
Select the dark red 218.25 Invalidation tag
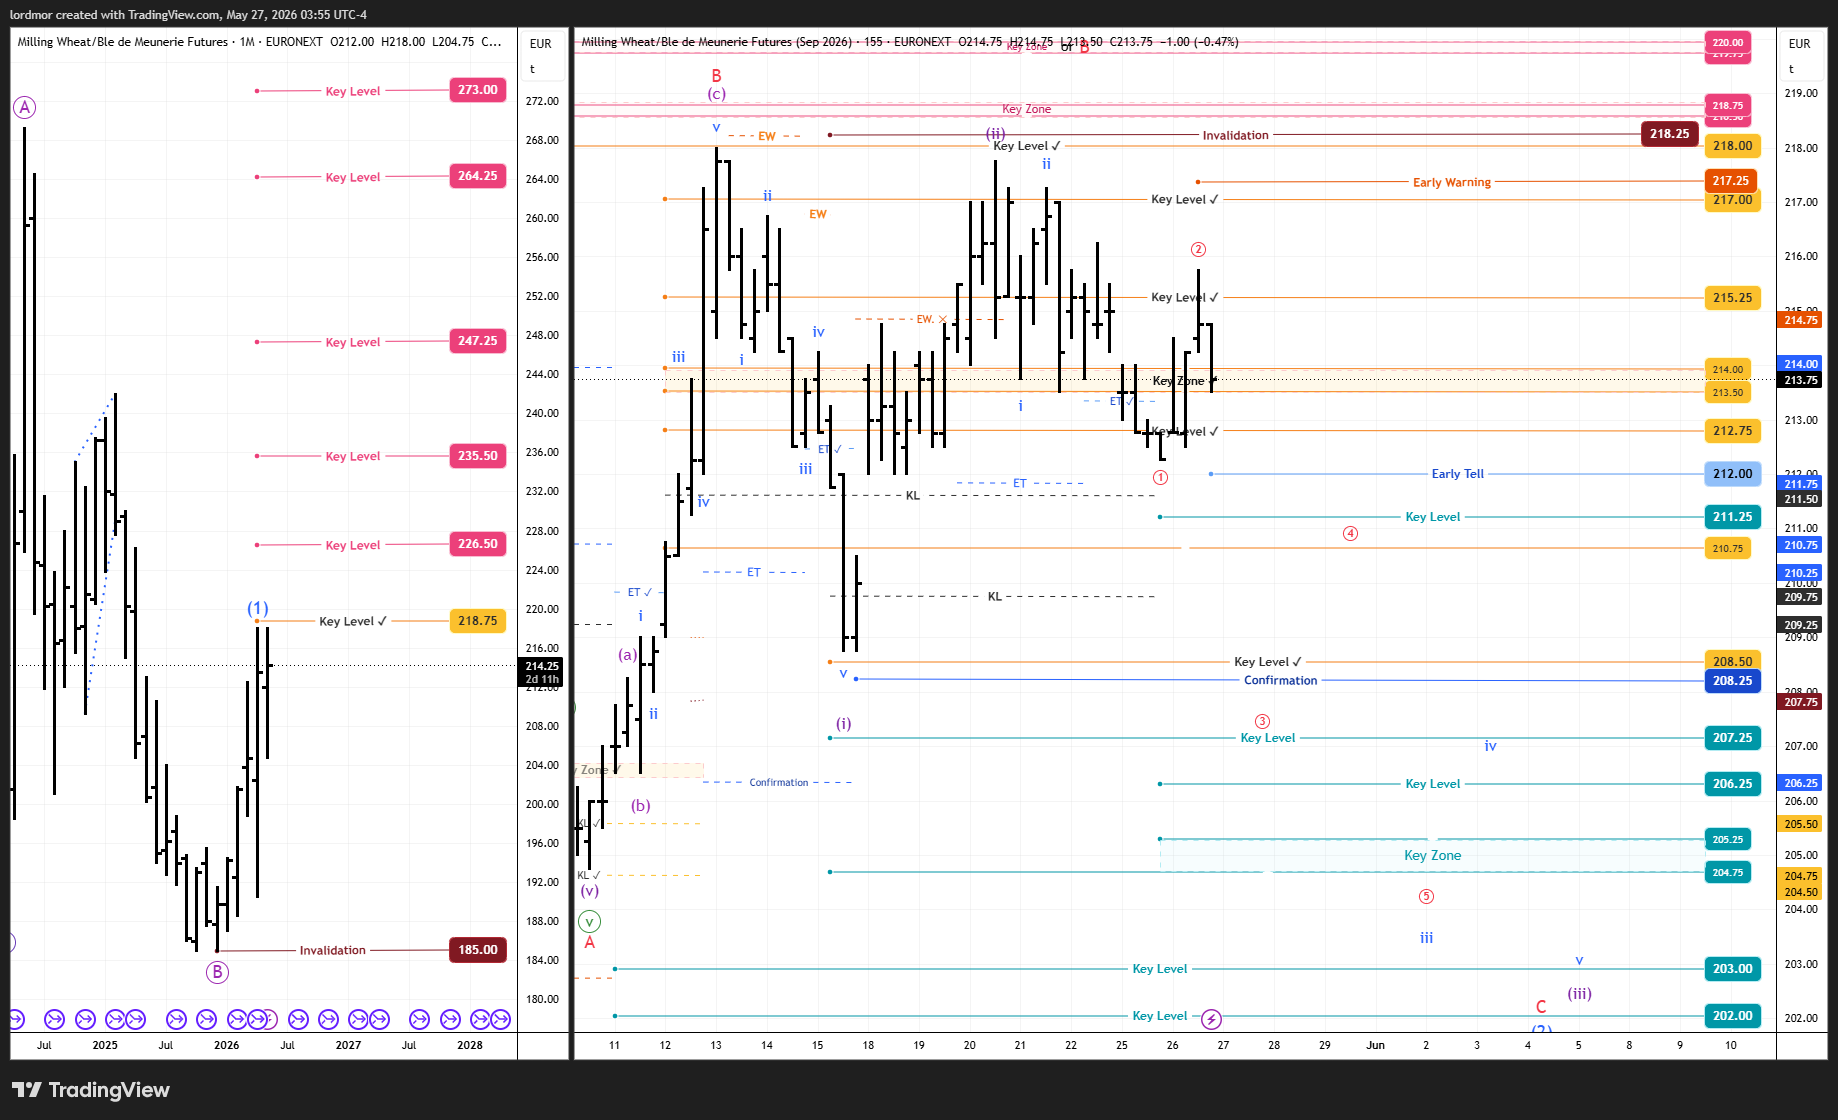point(1670,134)
